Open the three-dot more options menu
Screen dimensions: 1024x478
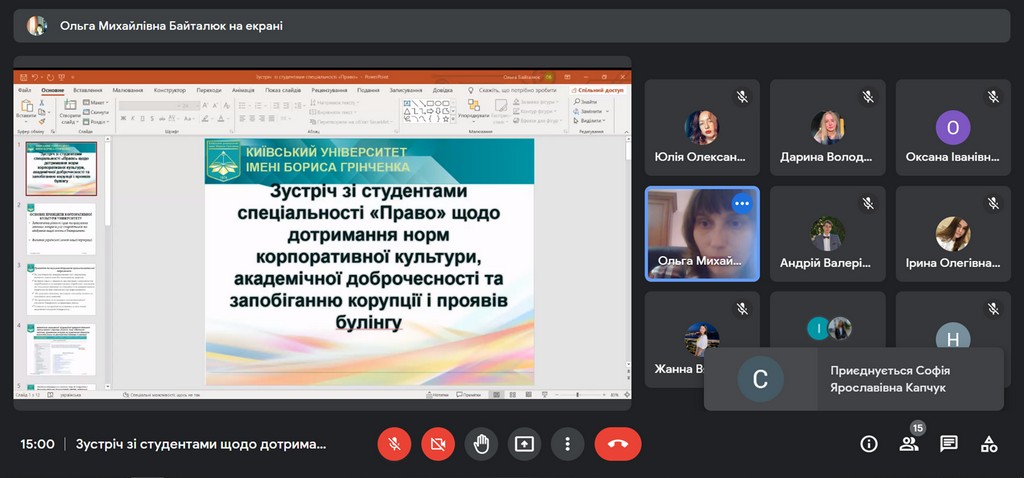[567, 444]
